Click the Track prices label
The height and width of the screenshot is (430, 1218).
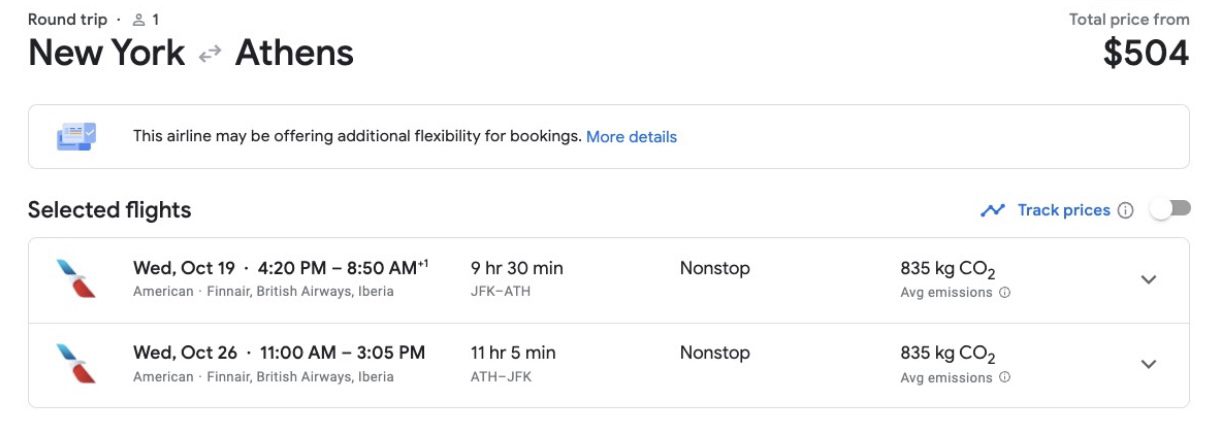pos(1063,210)
